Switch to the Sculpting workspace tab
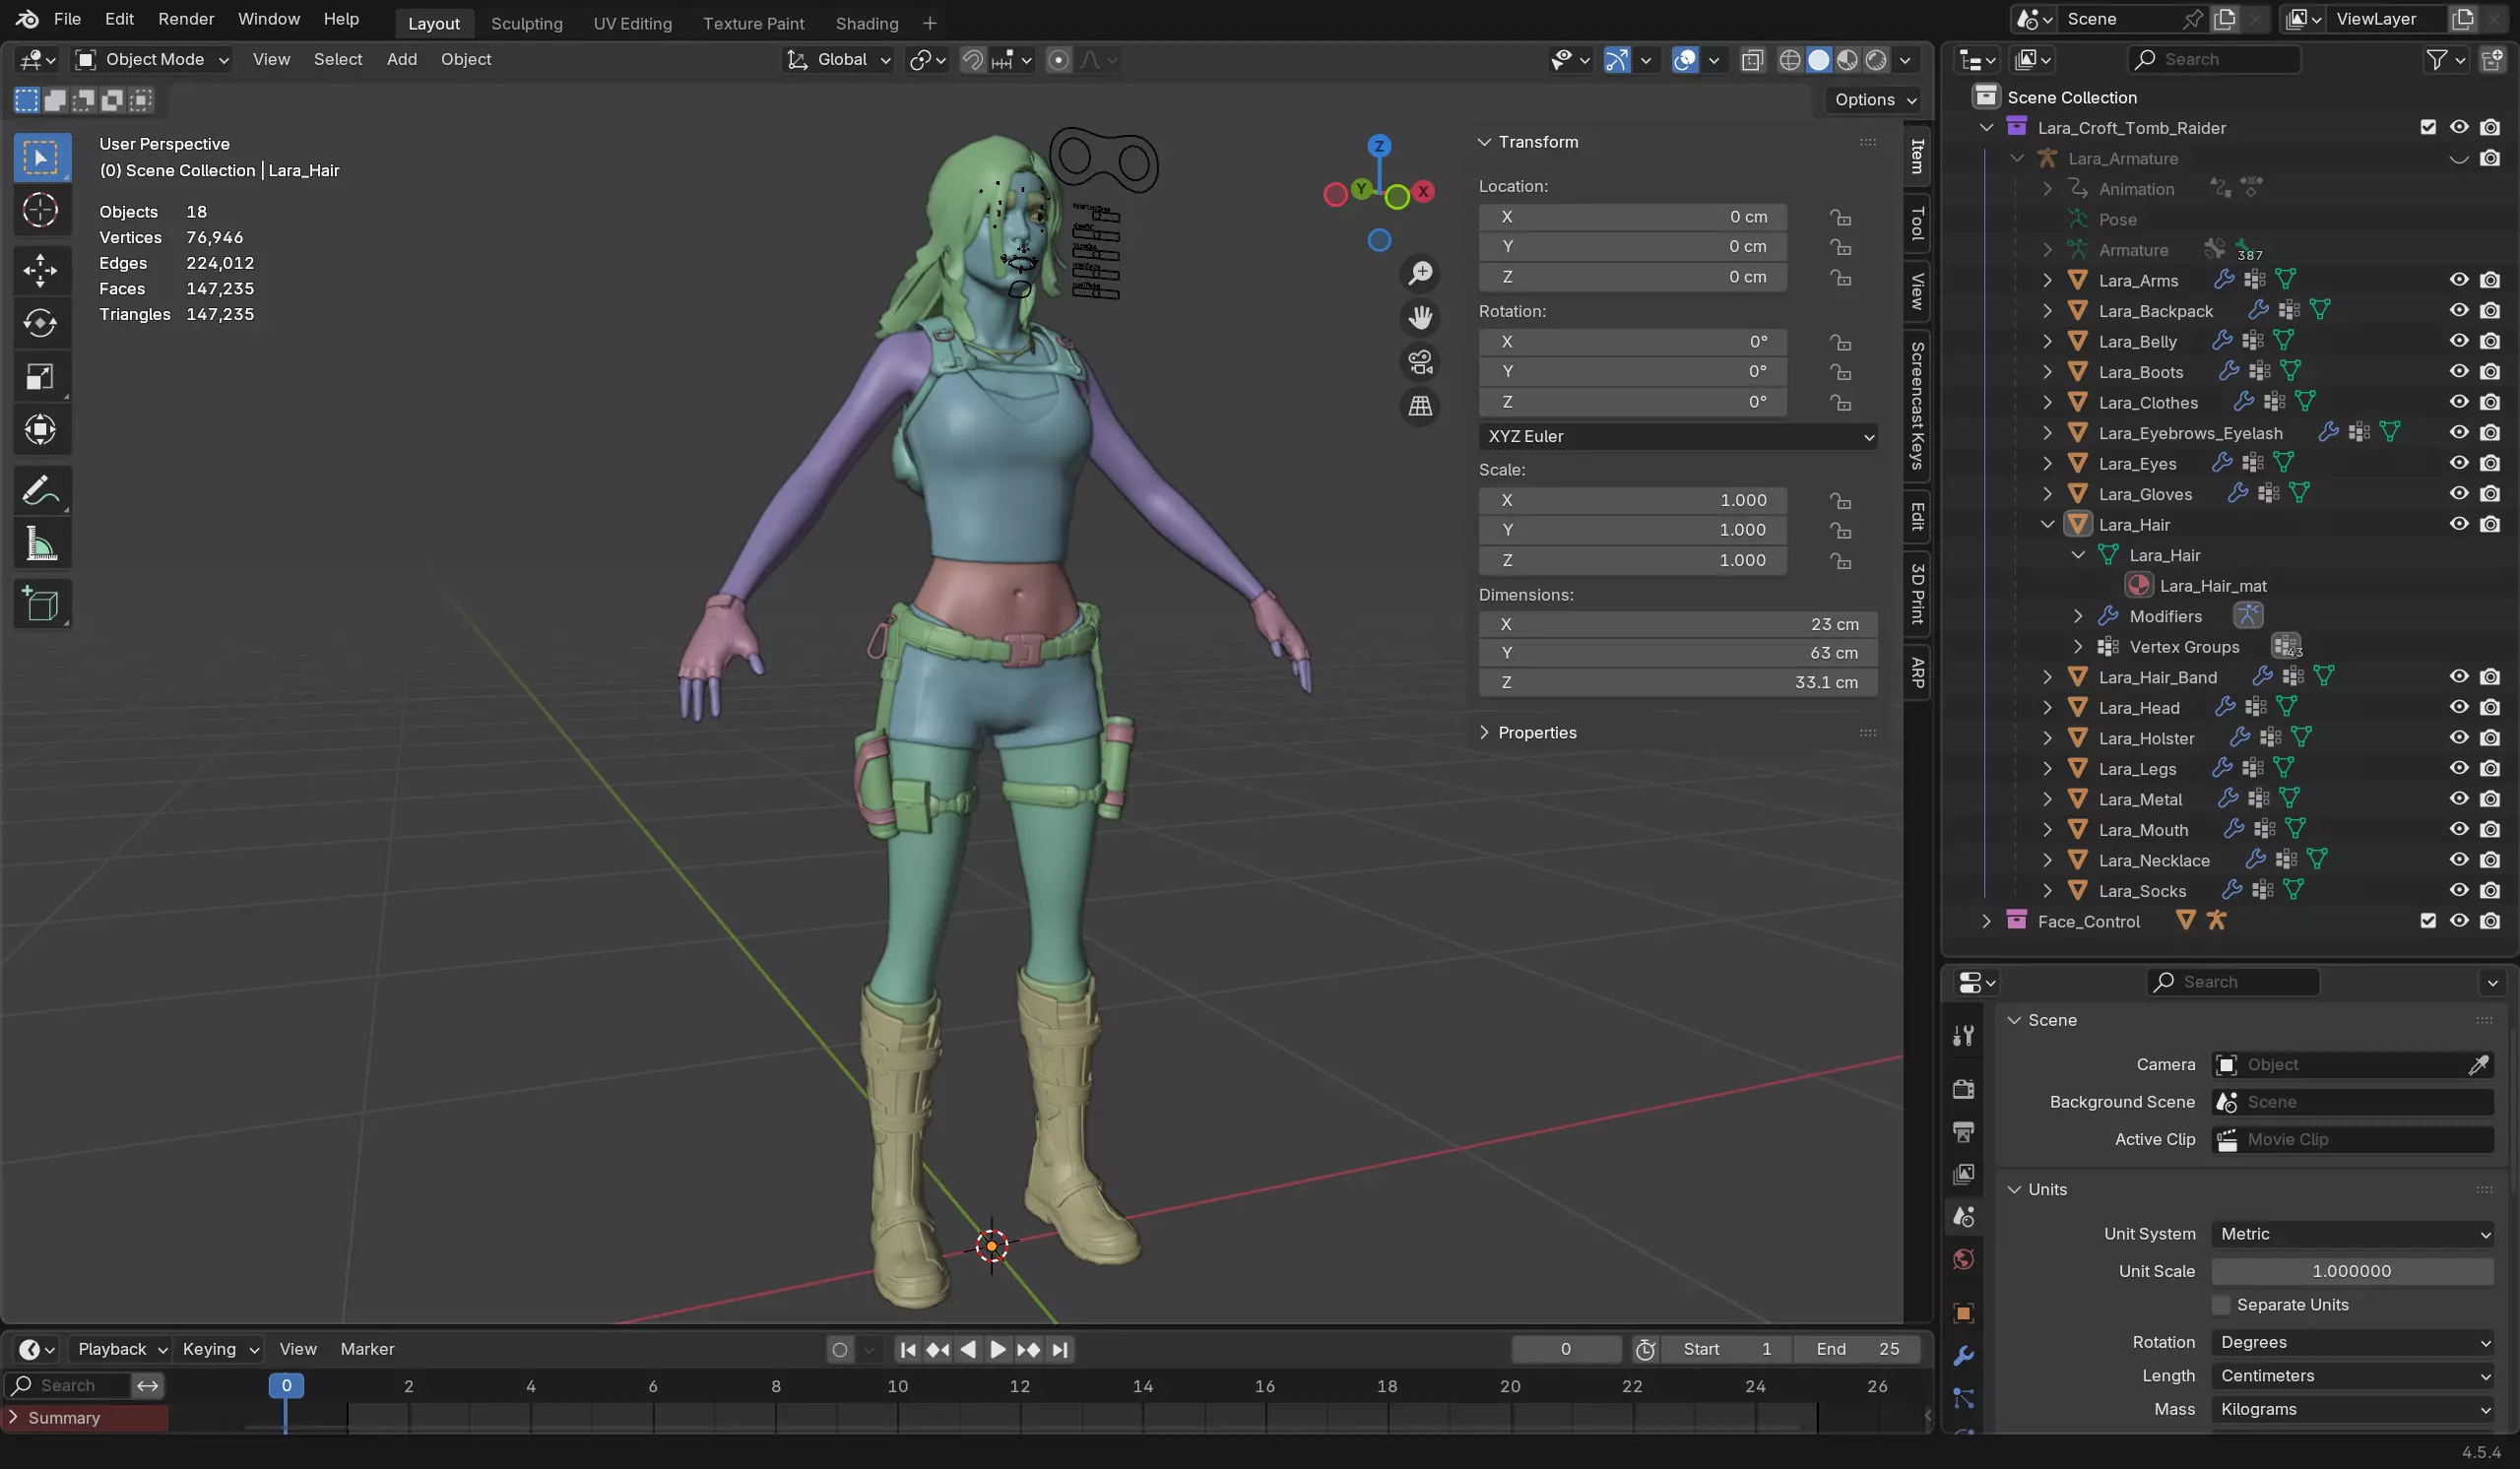 pyautogui.click(x=526, y=23)
